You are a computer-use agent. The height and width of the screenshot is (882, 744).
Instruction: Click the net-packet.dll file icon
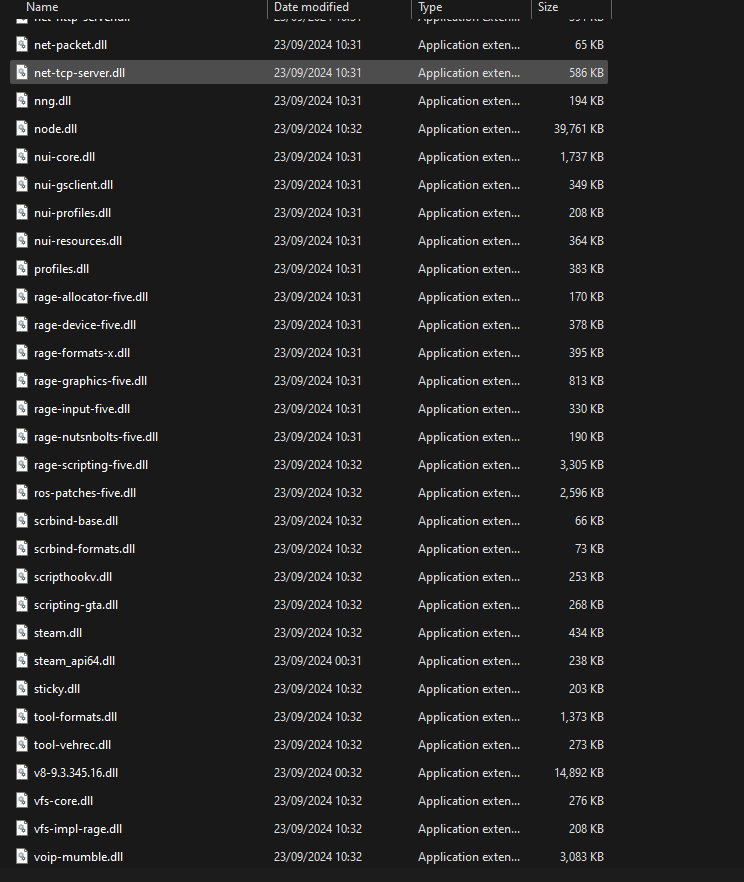pos(22,44)
